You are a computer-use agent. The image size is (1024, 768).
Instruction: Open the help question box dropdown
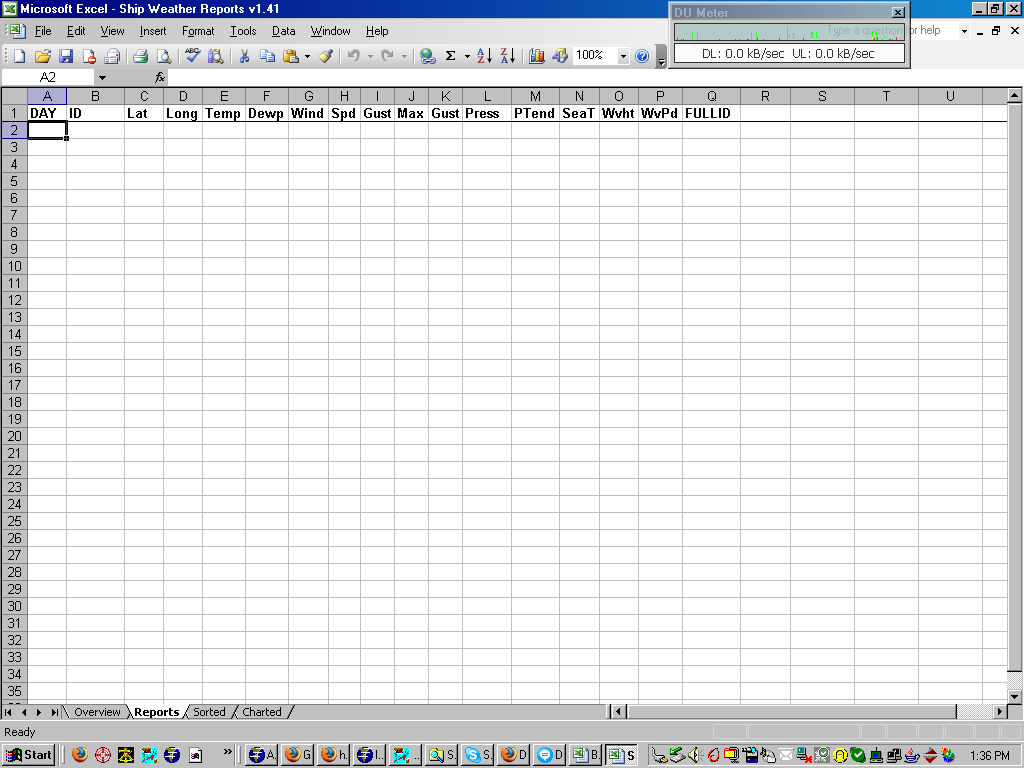tap(964, 31)
